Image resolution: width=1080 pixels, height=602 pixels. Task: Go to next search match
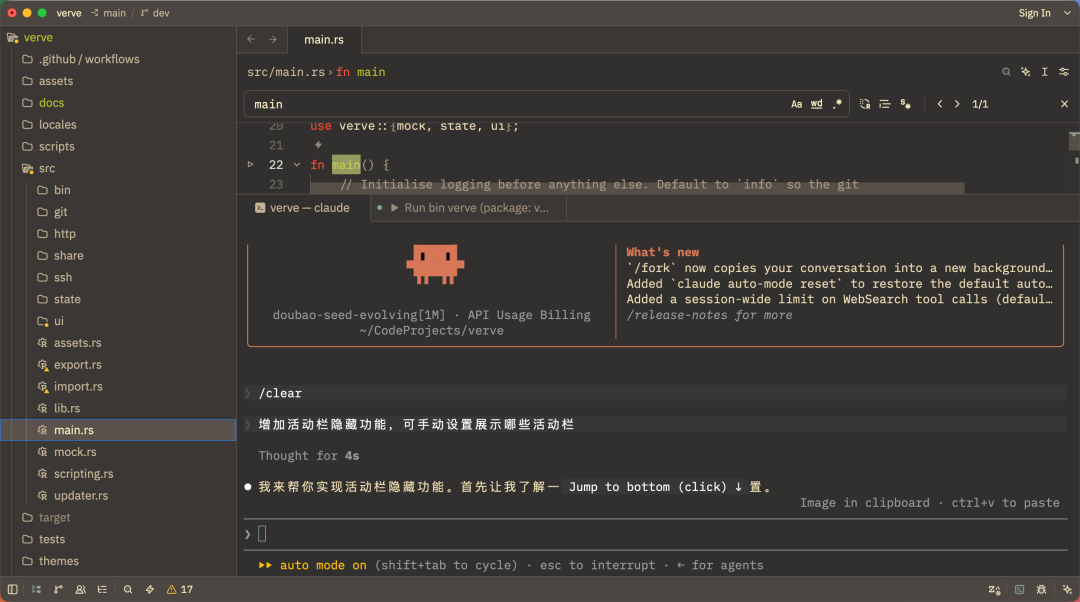click(957, 104)
